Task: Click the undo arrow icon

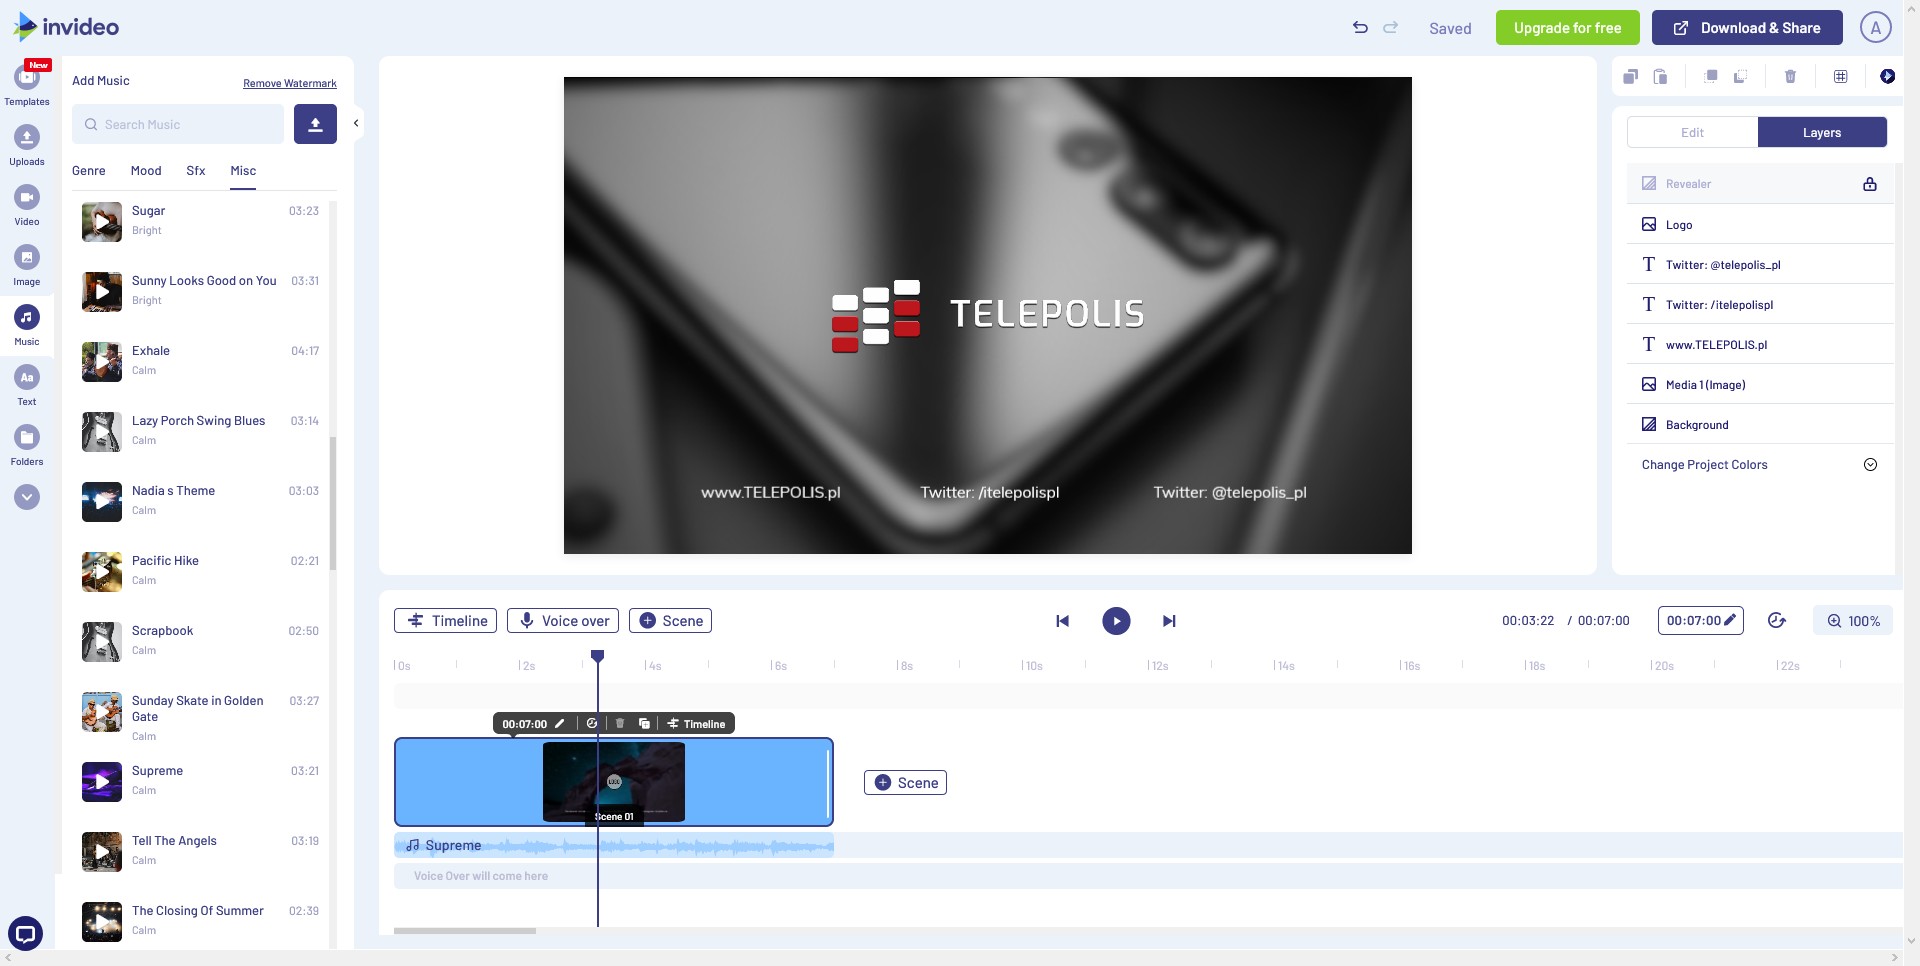Action: (x=1360, y=28)
